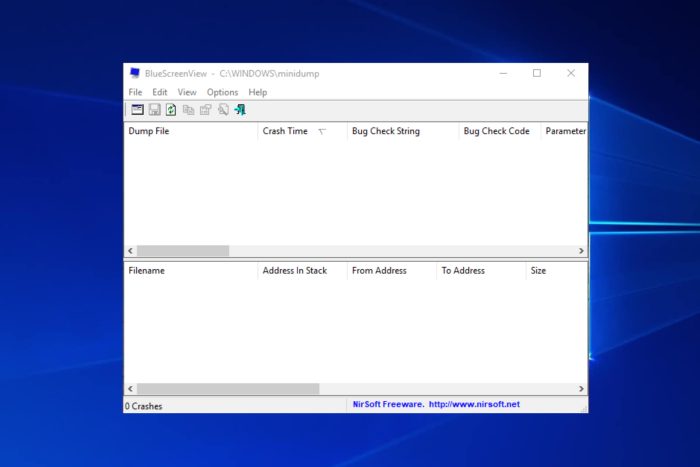This screenshot has width=700, height=467.
Task: Visit the nirsoft.net link in status bar
Action: [474, 404]
